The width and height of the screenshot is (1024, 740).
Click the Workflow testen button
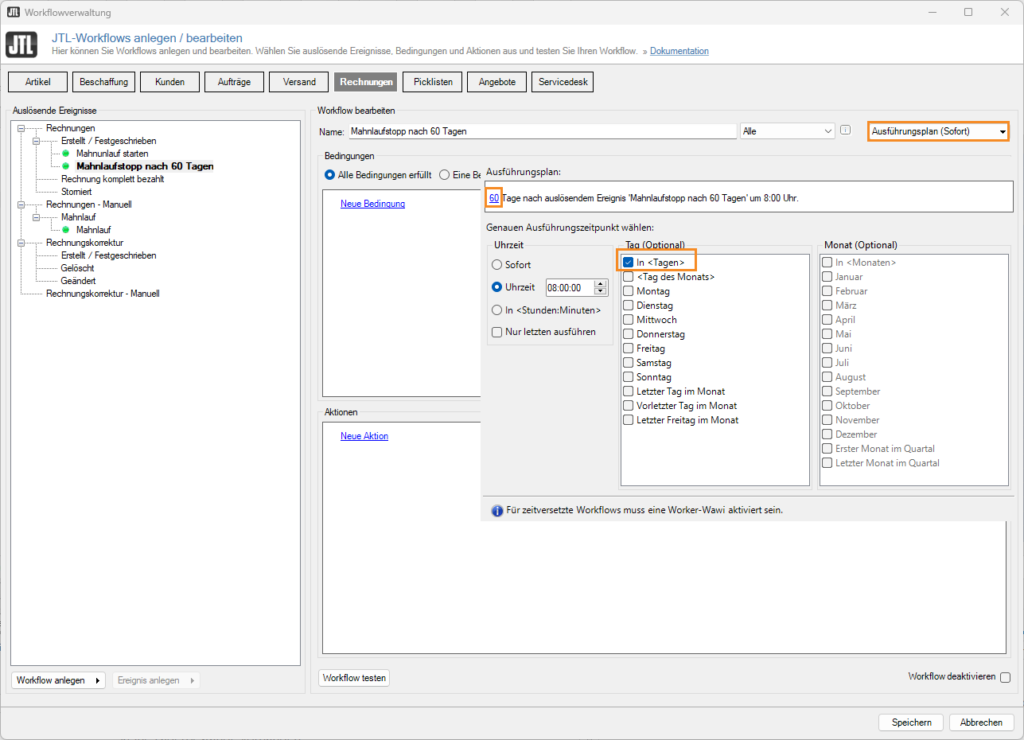click(x=353, y=677)
